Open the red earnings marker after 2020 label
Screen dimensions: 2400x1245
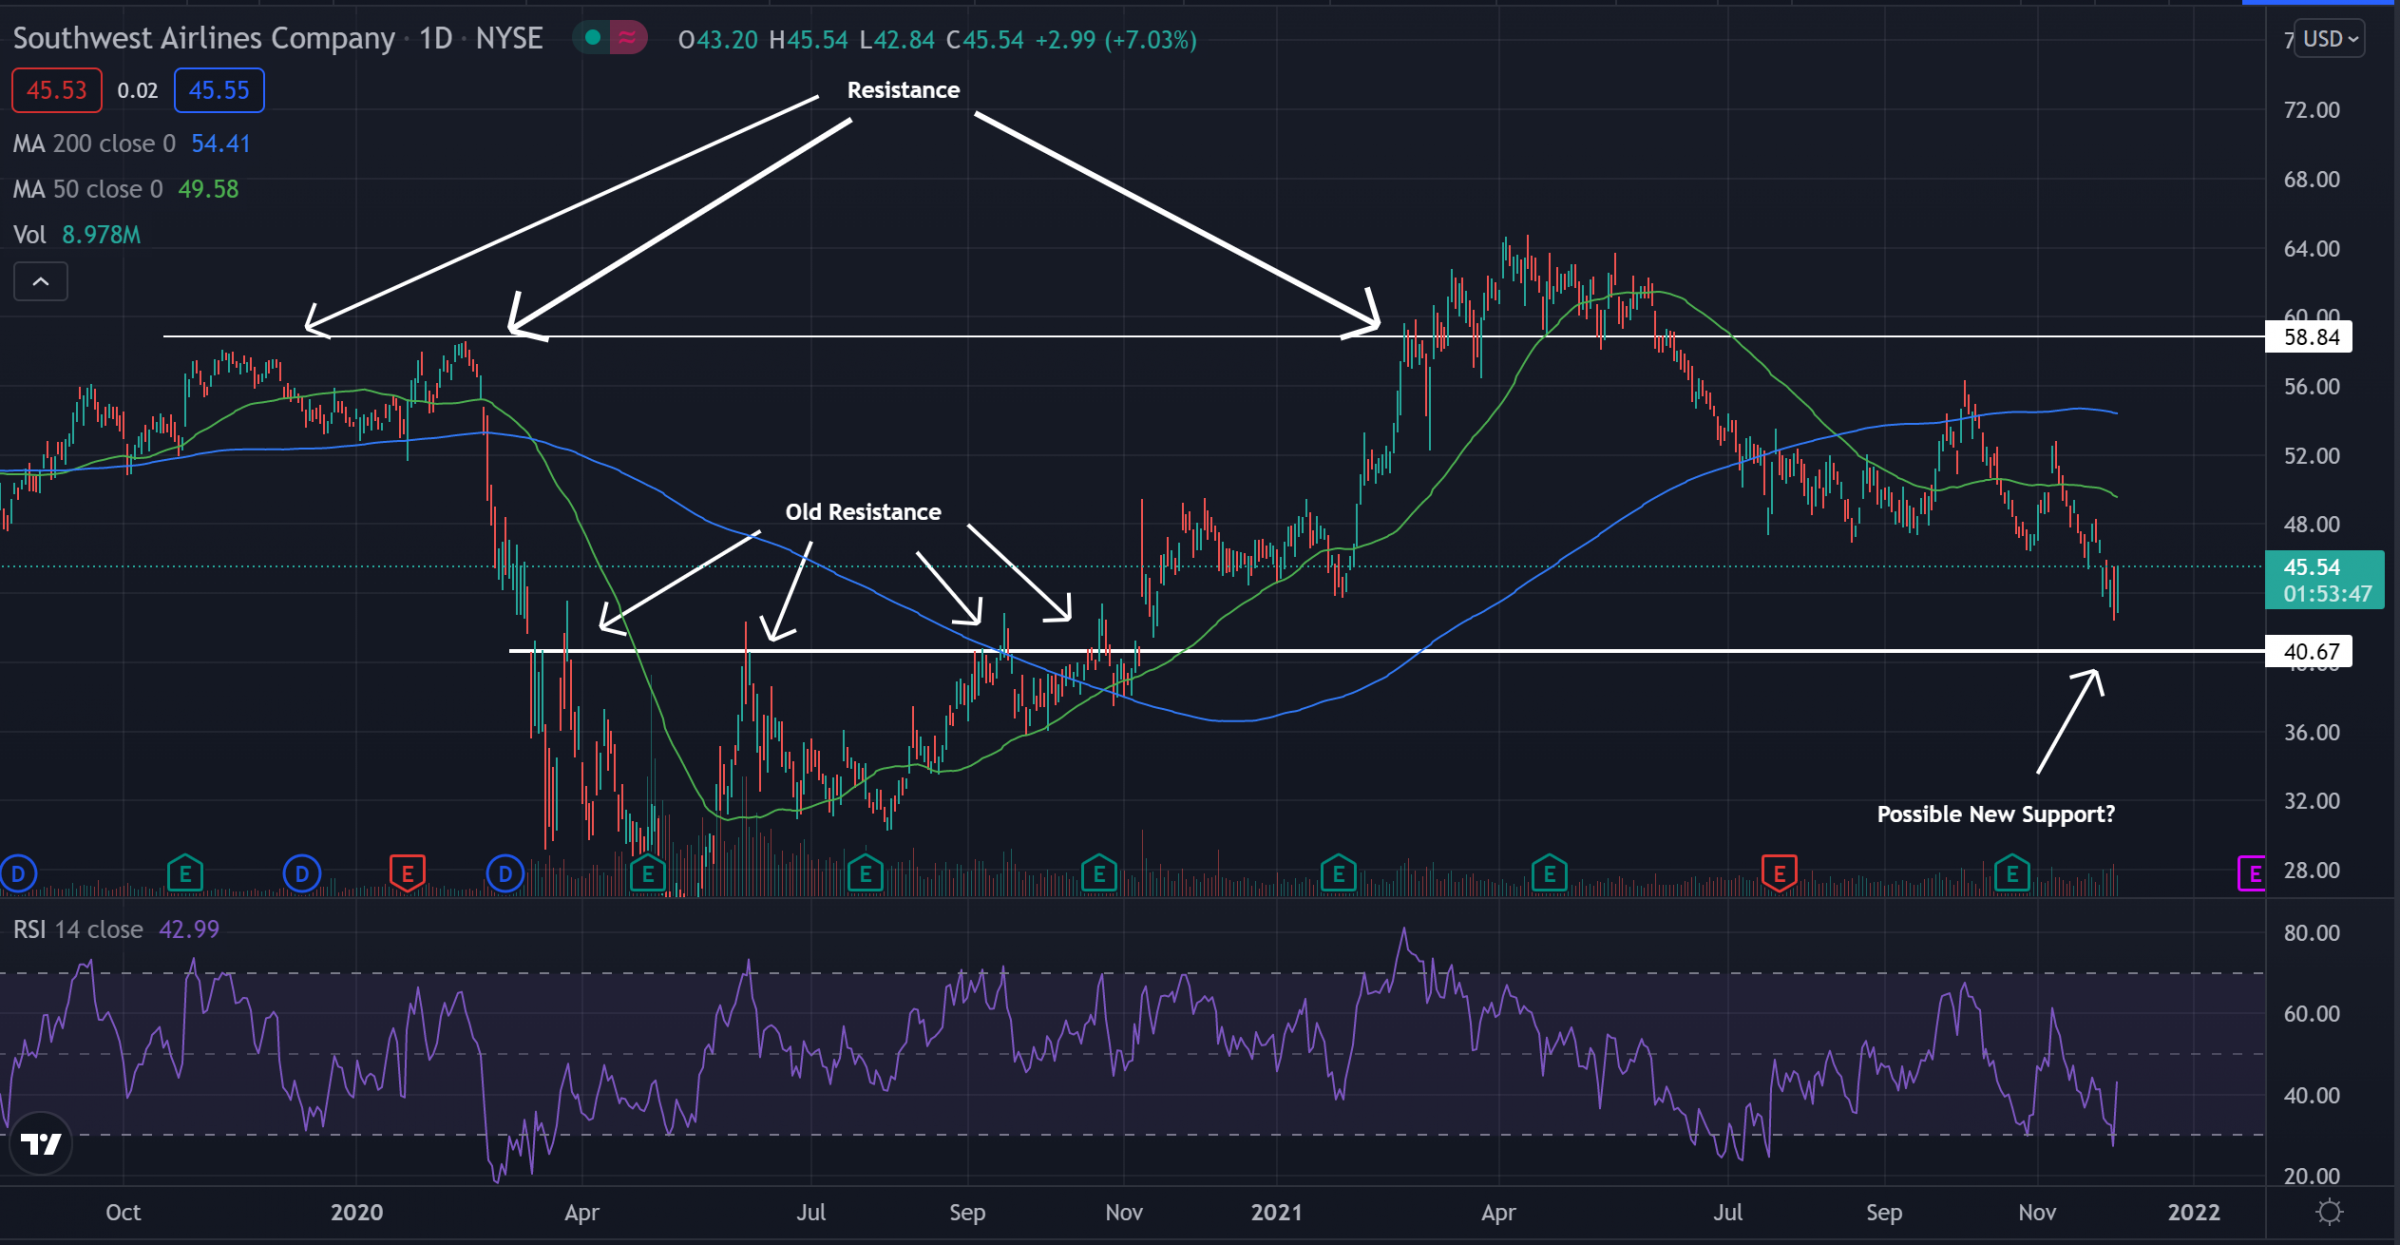coord(407,875)
